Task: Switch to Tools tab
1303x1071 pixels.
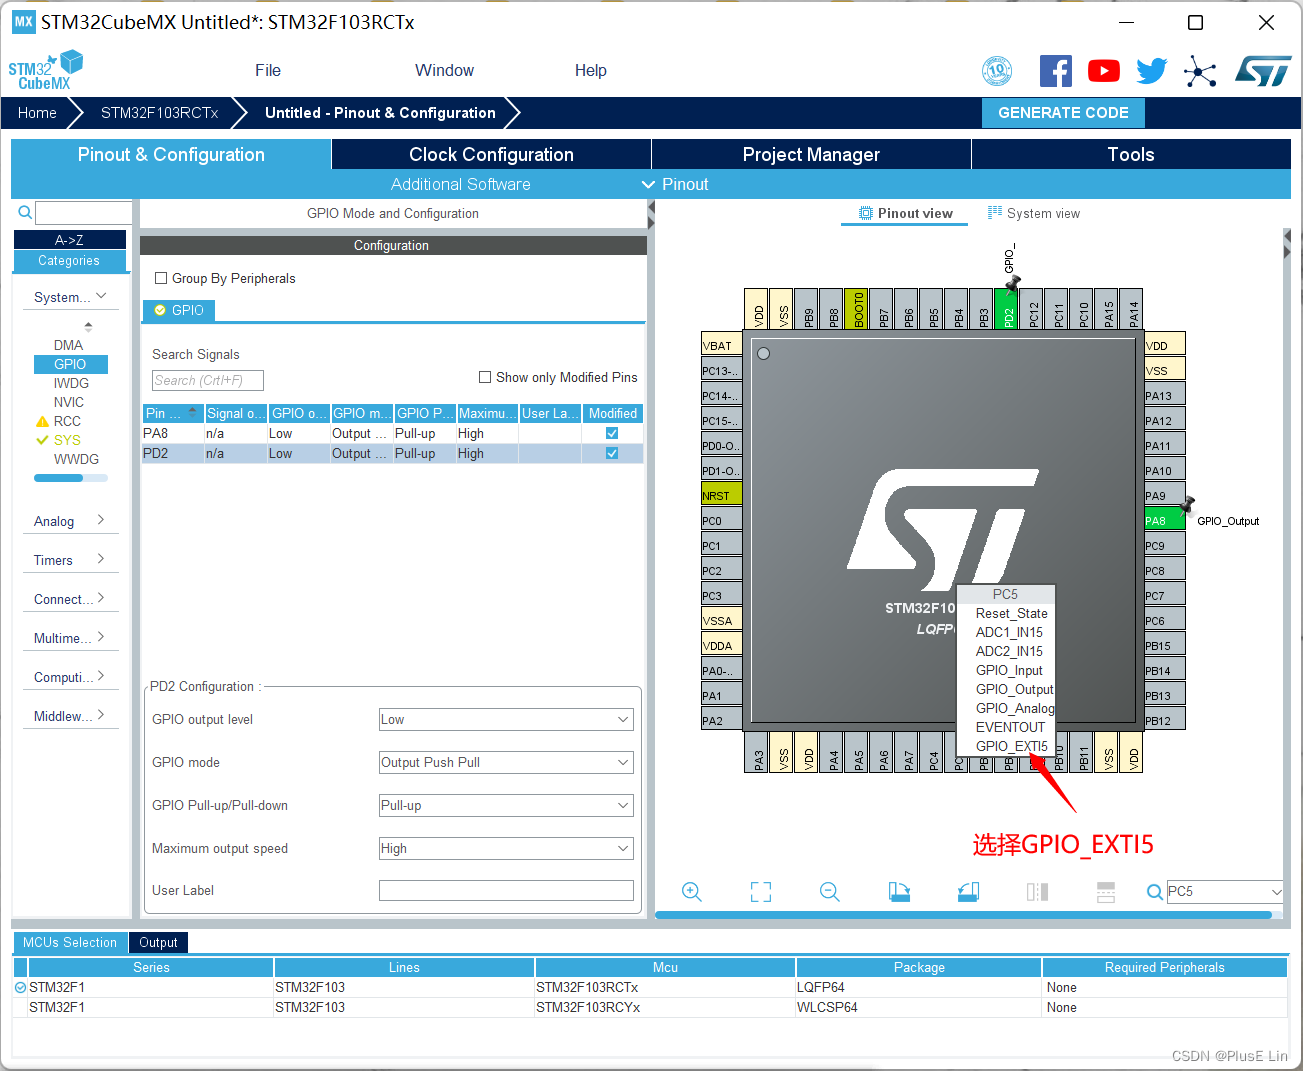Action: coord(1131,154)
